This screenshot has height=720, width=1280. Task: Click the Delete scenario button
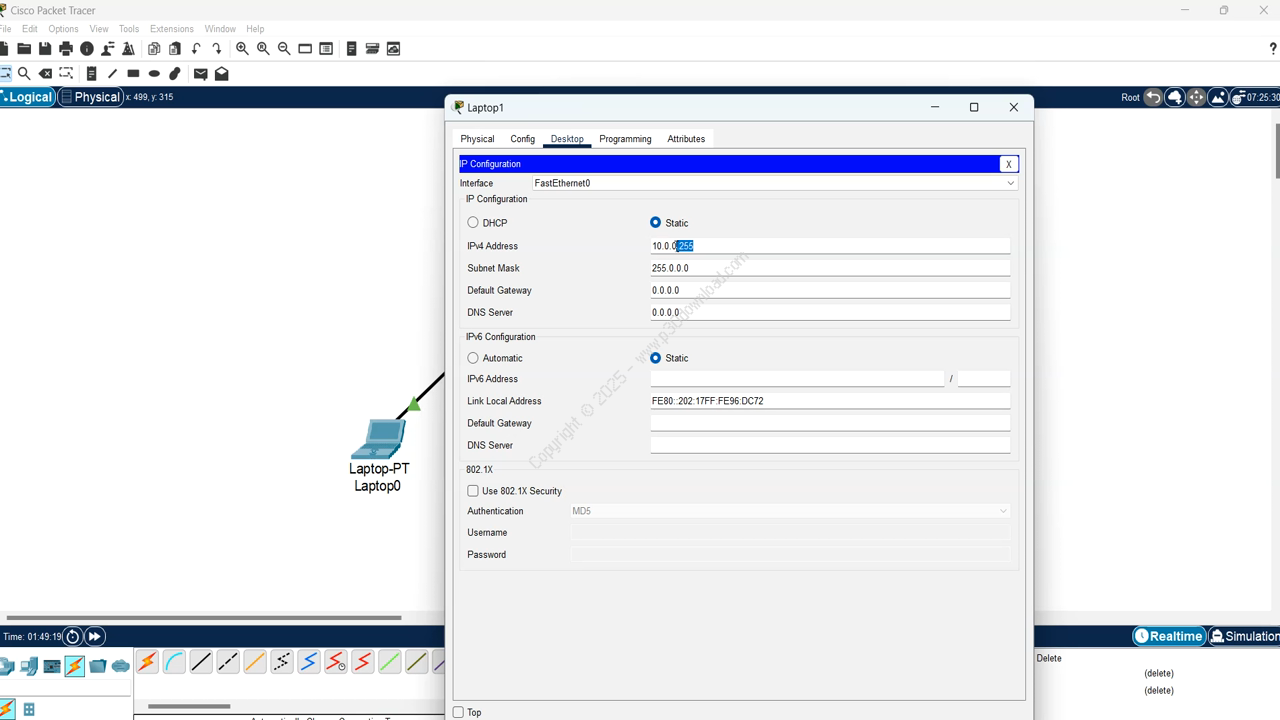point(1049,658)
